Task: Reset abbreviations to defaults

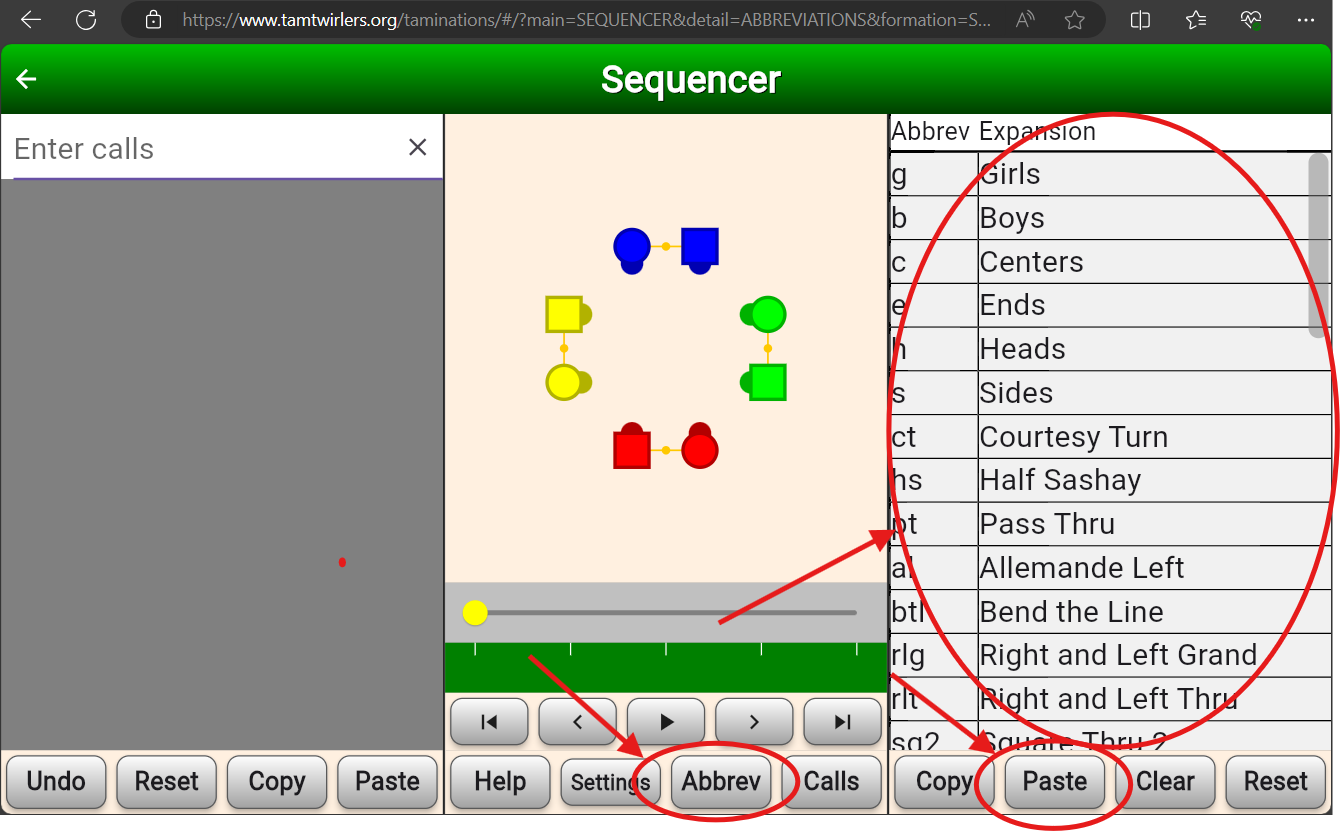Action: pos(1276,781)
